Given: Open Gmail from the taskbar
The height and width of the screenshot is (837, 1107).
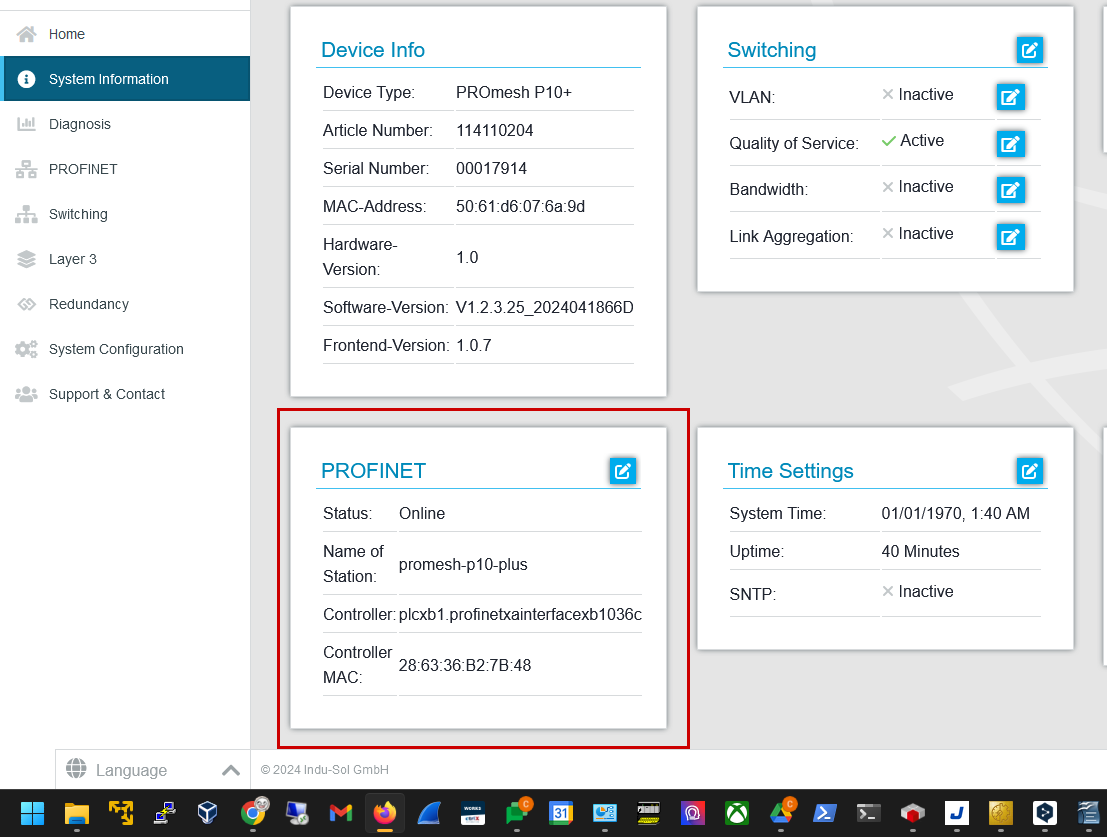Looking at the screenshot, I should pyautogui.click(x=341, y=813).
